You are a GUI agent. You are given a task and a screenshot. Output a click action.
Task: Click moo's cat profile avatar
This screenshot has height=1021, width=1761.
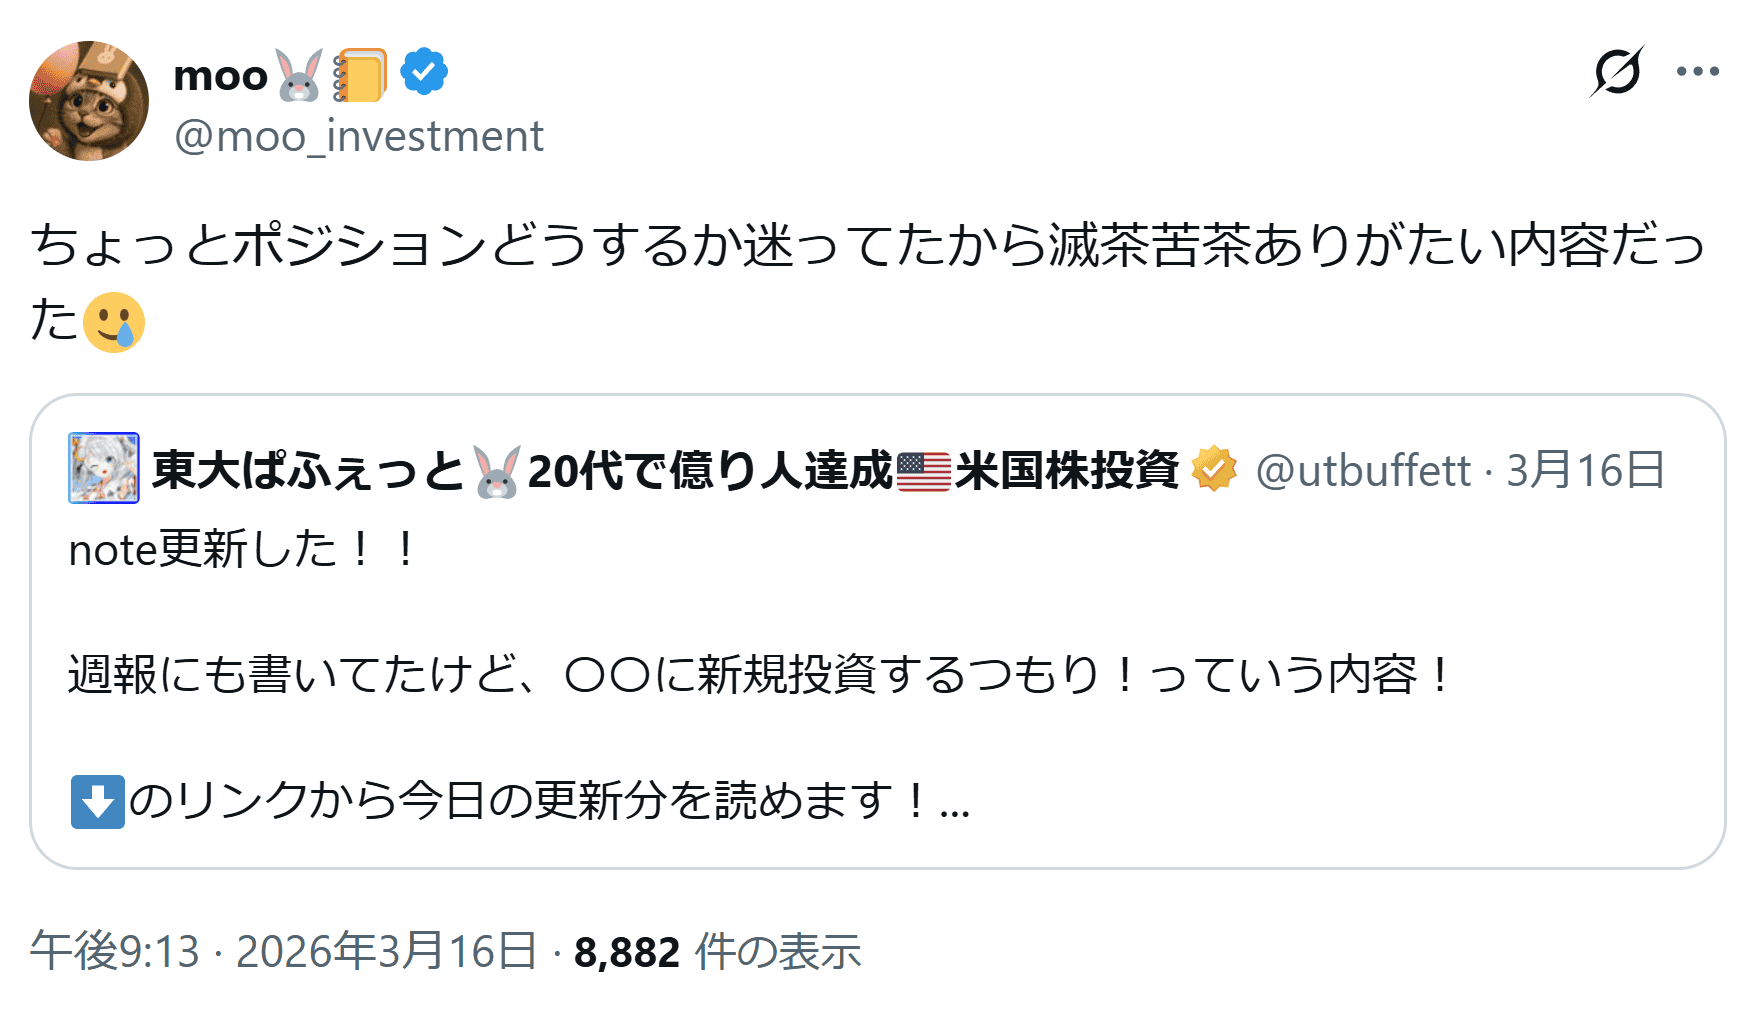(89, 101)
